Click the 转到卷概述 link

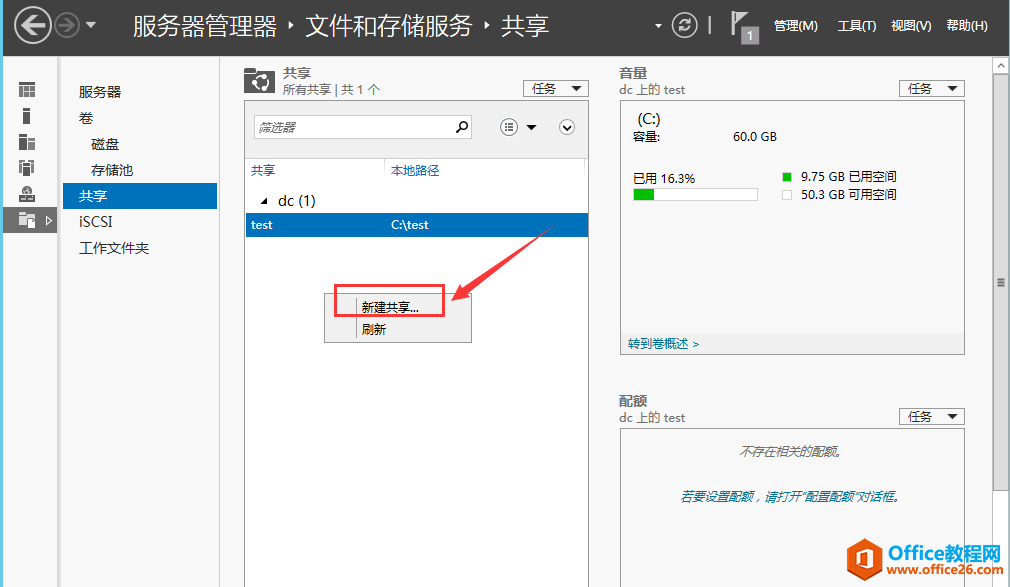pyautogui.click(x=663, y=343)
